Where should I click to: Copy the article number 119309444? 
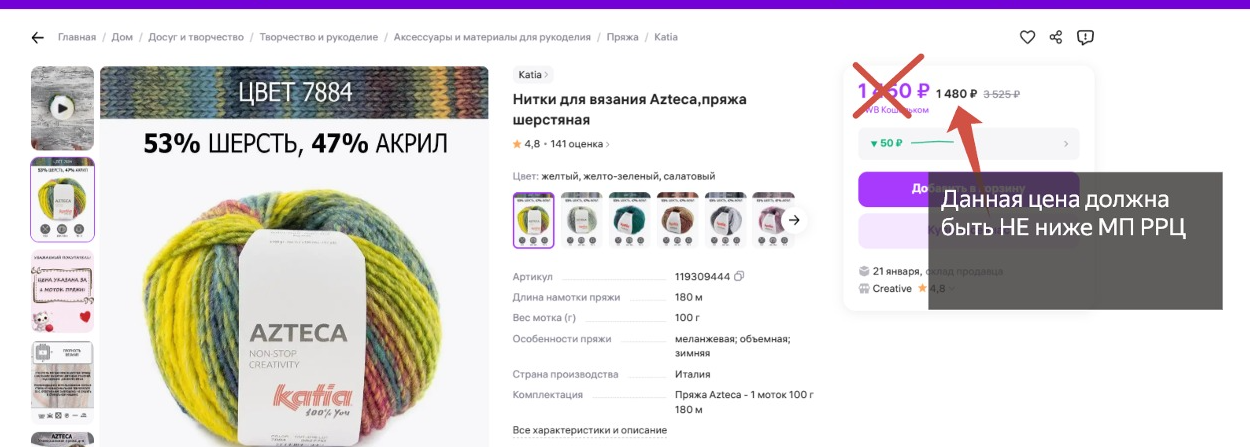coord(739,276)
